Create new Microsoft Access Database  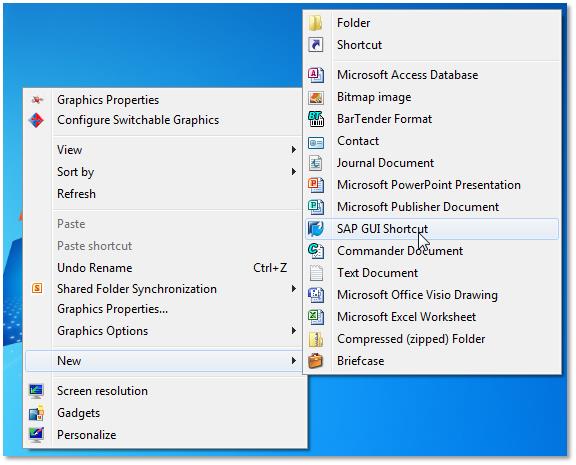click(407, 75)
